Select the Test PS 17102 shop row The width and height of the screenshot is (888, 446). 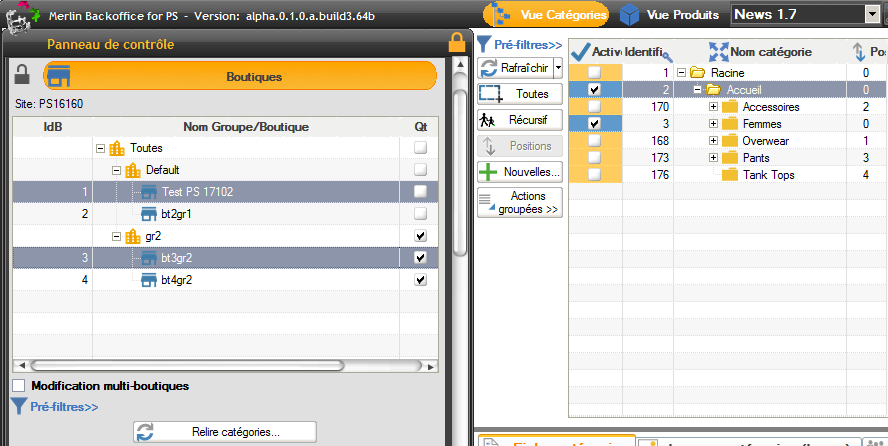(225, 192)
